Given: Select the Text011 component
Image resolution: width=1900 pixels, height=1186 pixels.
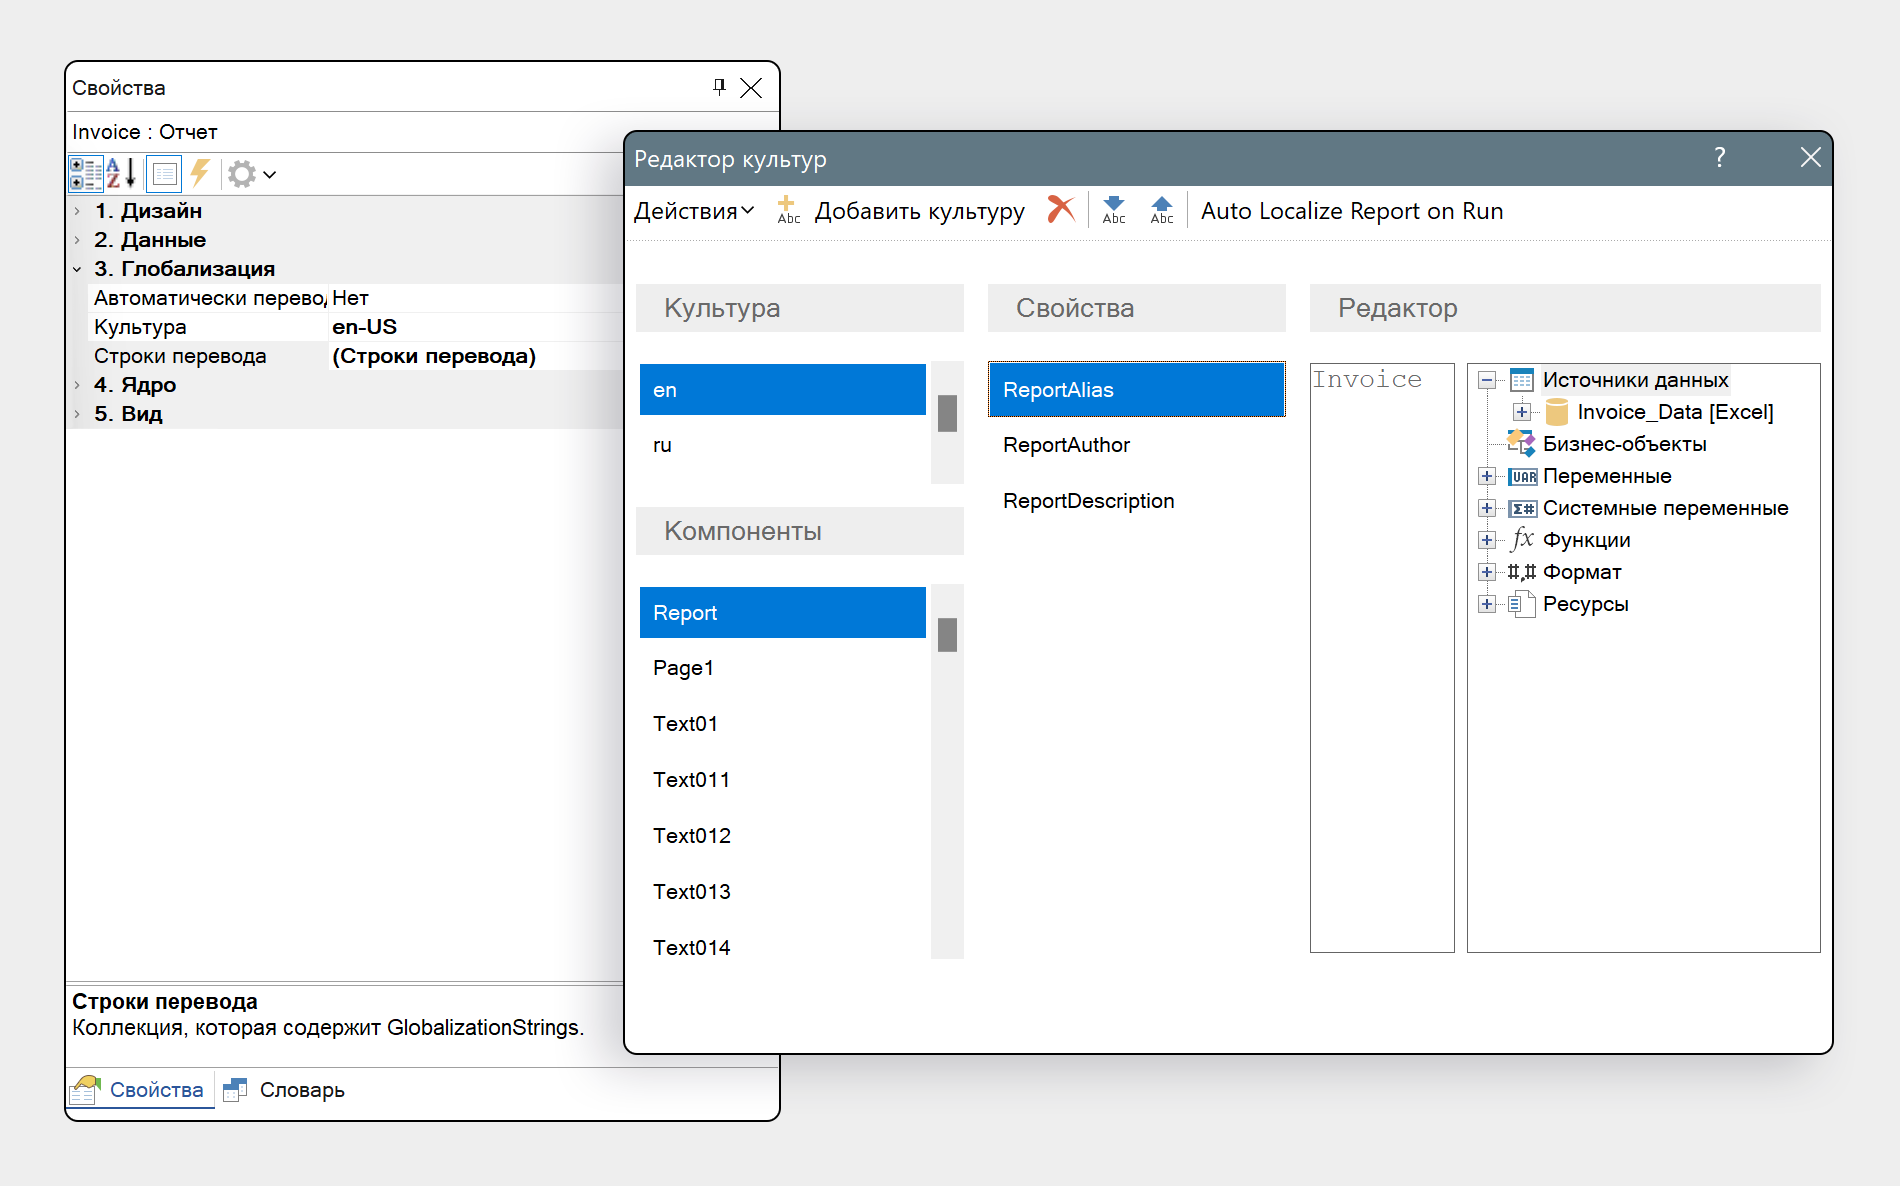Looking at the screenshot, I should click(783, 780).
